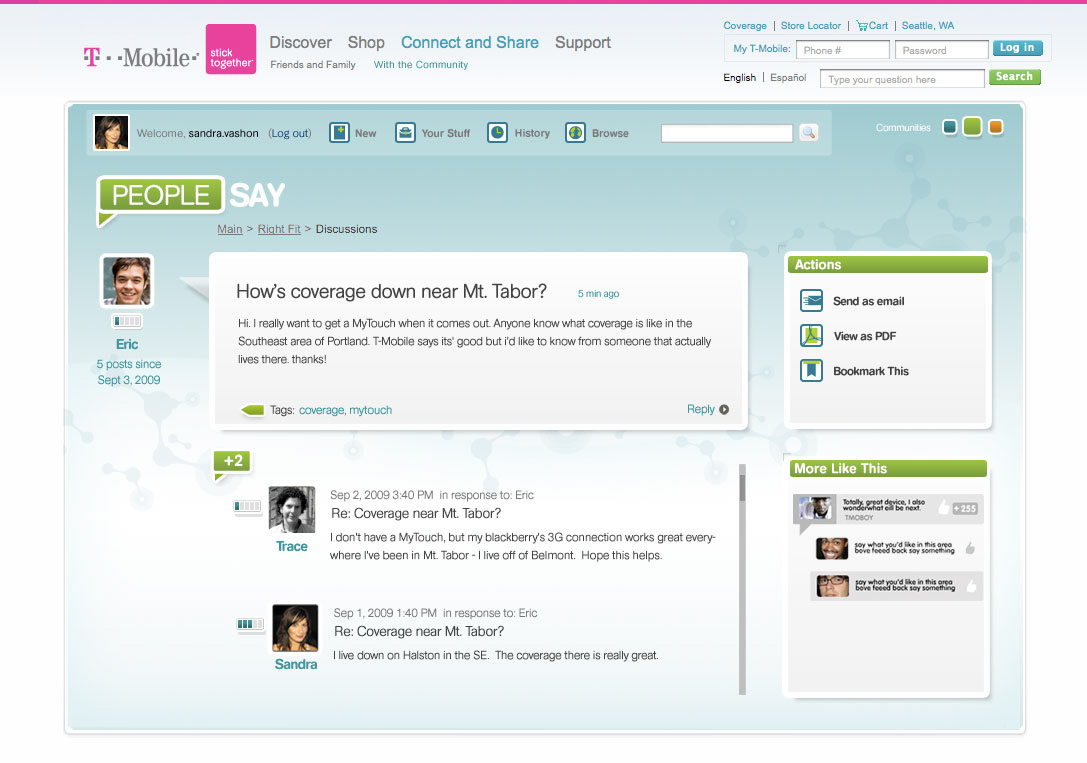Click Sandra's reply profile photo
Image resolution: width=1087 pixels, height=763 pixels.
pos(295,628)
